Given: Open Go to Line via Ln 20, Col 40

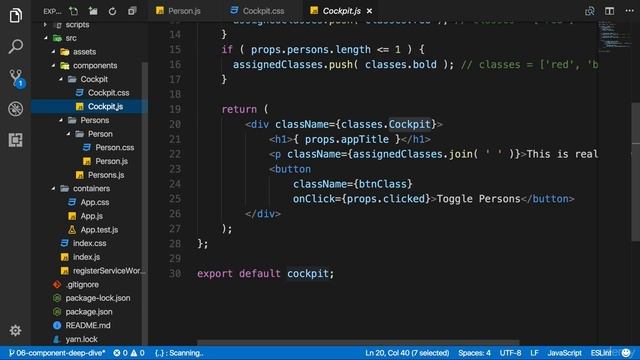Looking at the screenshot, I should [x=407, y=353].
